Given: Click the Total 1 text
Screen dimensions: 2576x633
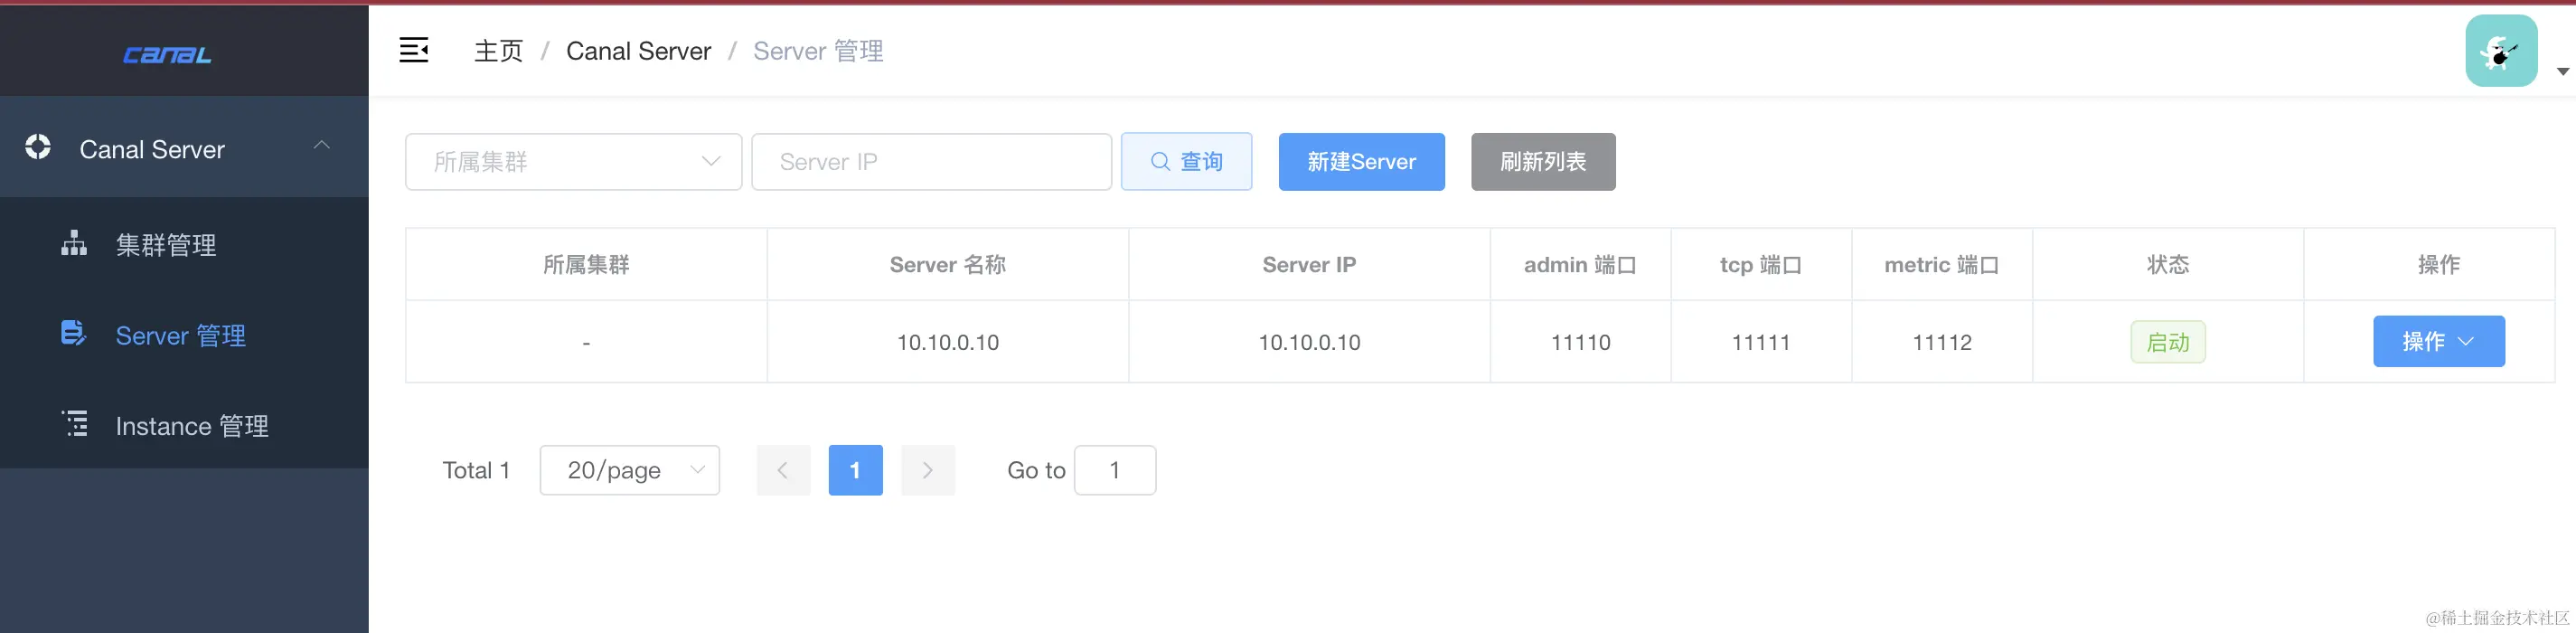Looking at the screenshot, I should pyautogui.click(x=476, y=470).
